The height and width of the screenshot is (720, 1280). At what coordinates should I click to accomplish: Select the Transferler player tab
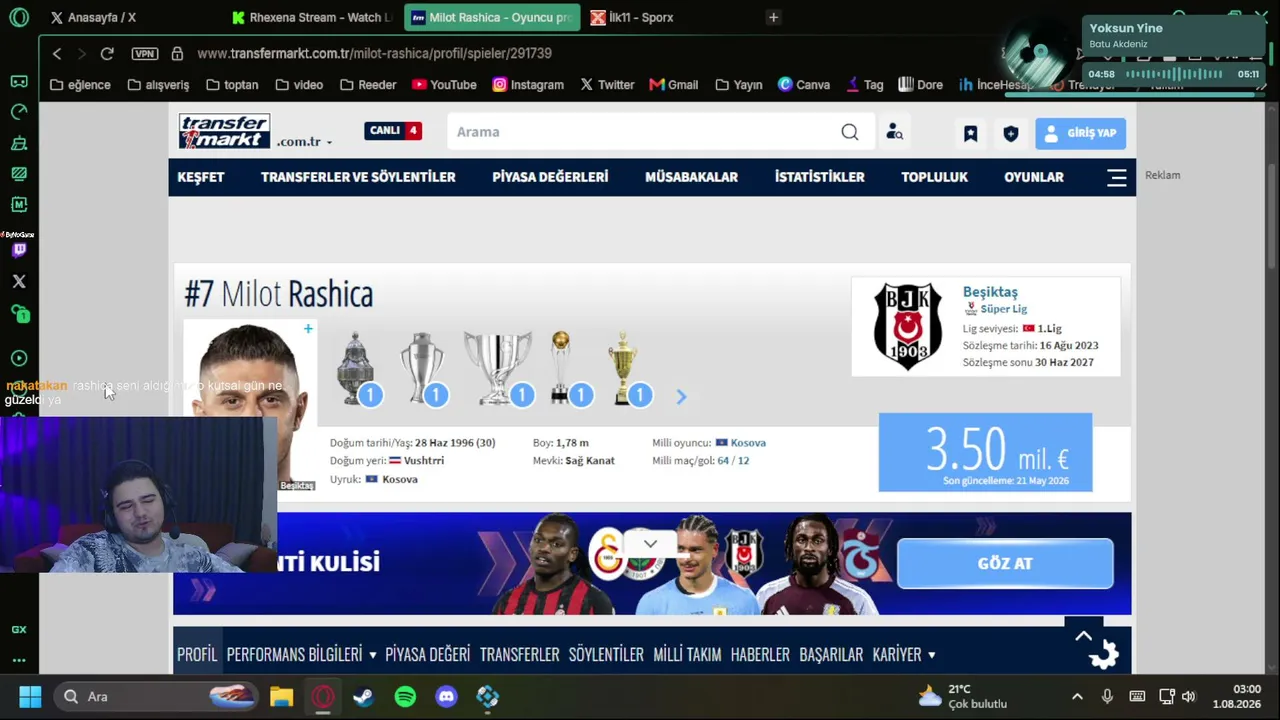(x=519, y=655)
